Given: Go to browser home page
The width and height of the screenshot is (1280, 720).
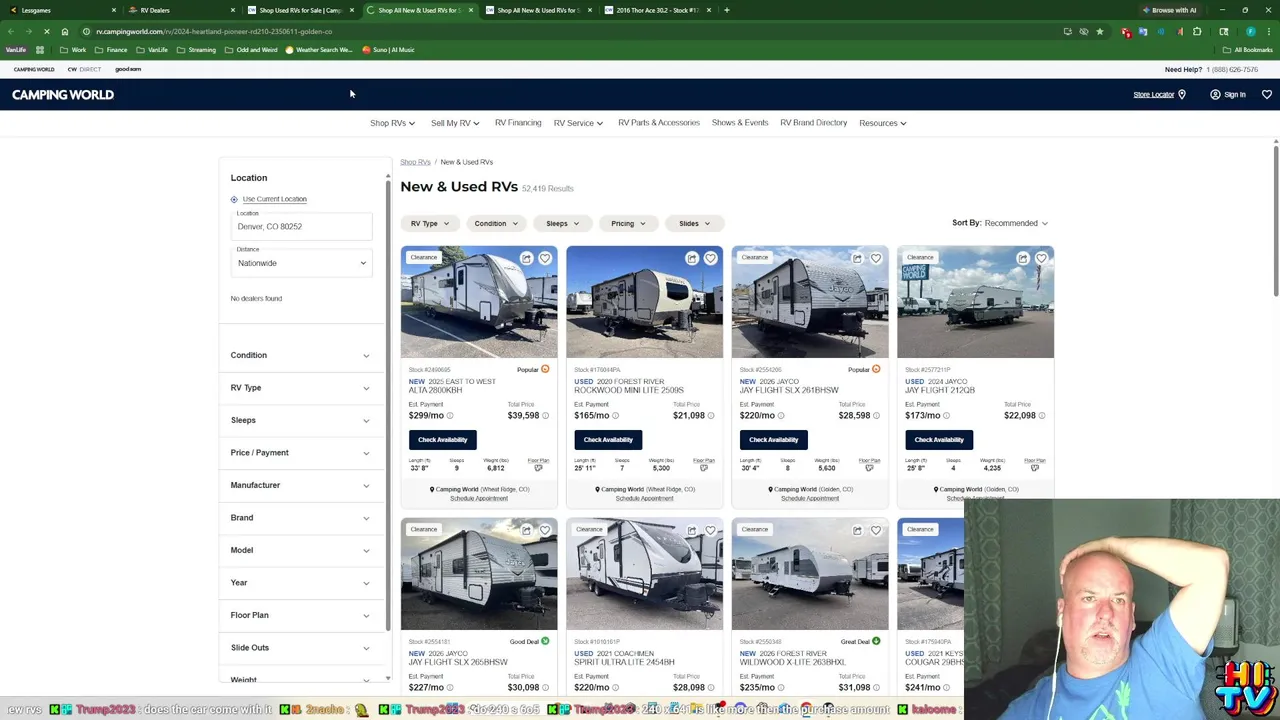Looking at the screenshot, I should 65,32.
